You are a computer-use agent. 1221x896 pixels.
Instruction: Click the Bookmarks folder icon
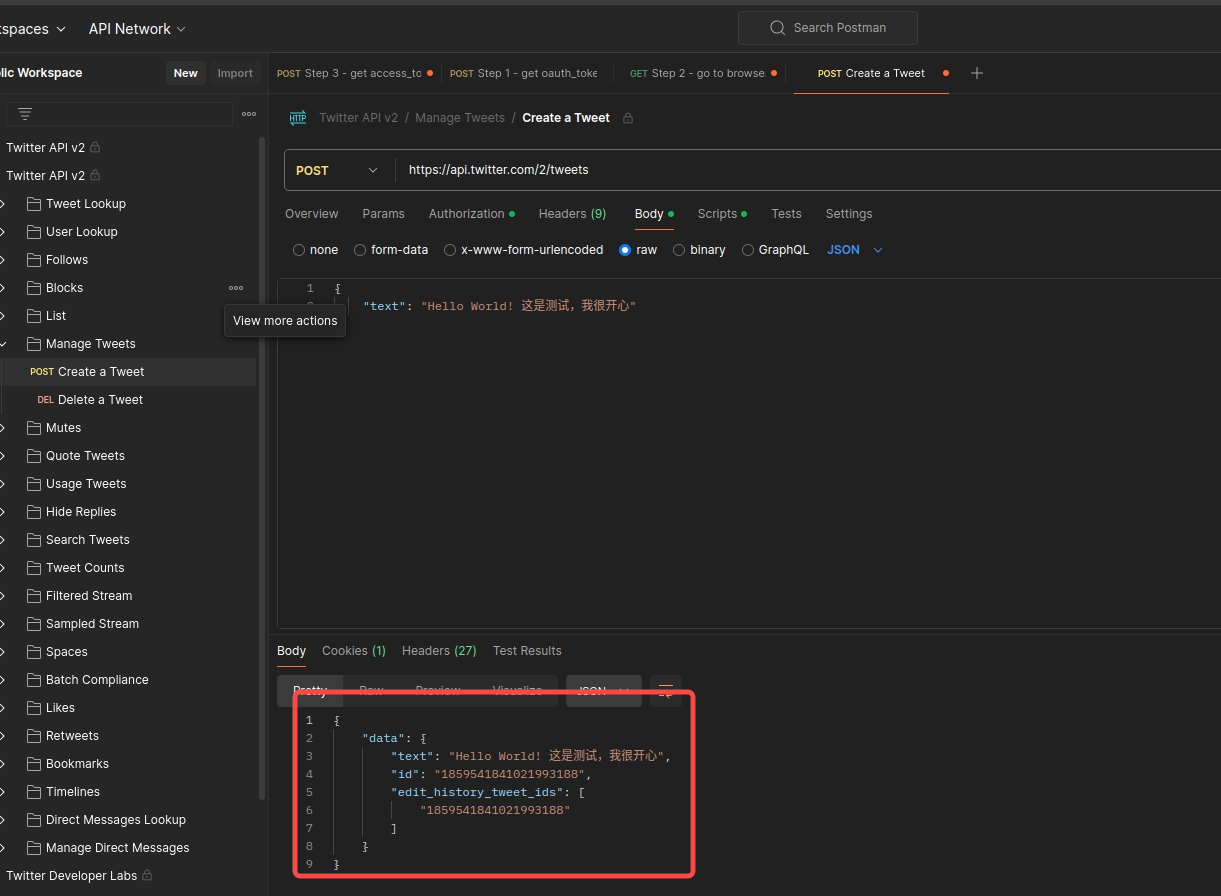pos(33,764)
